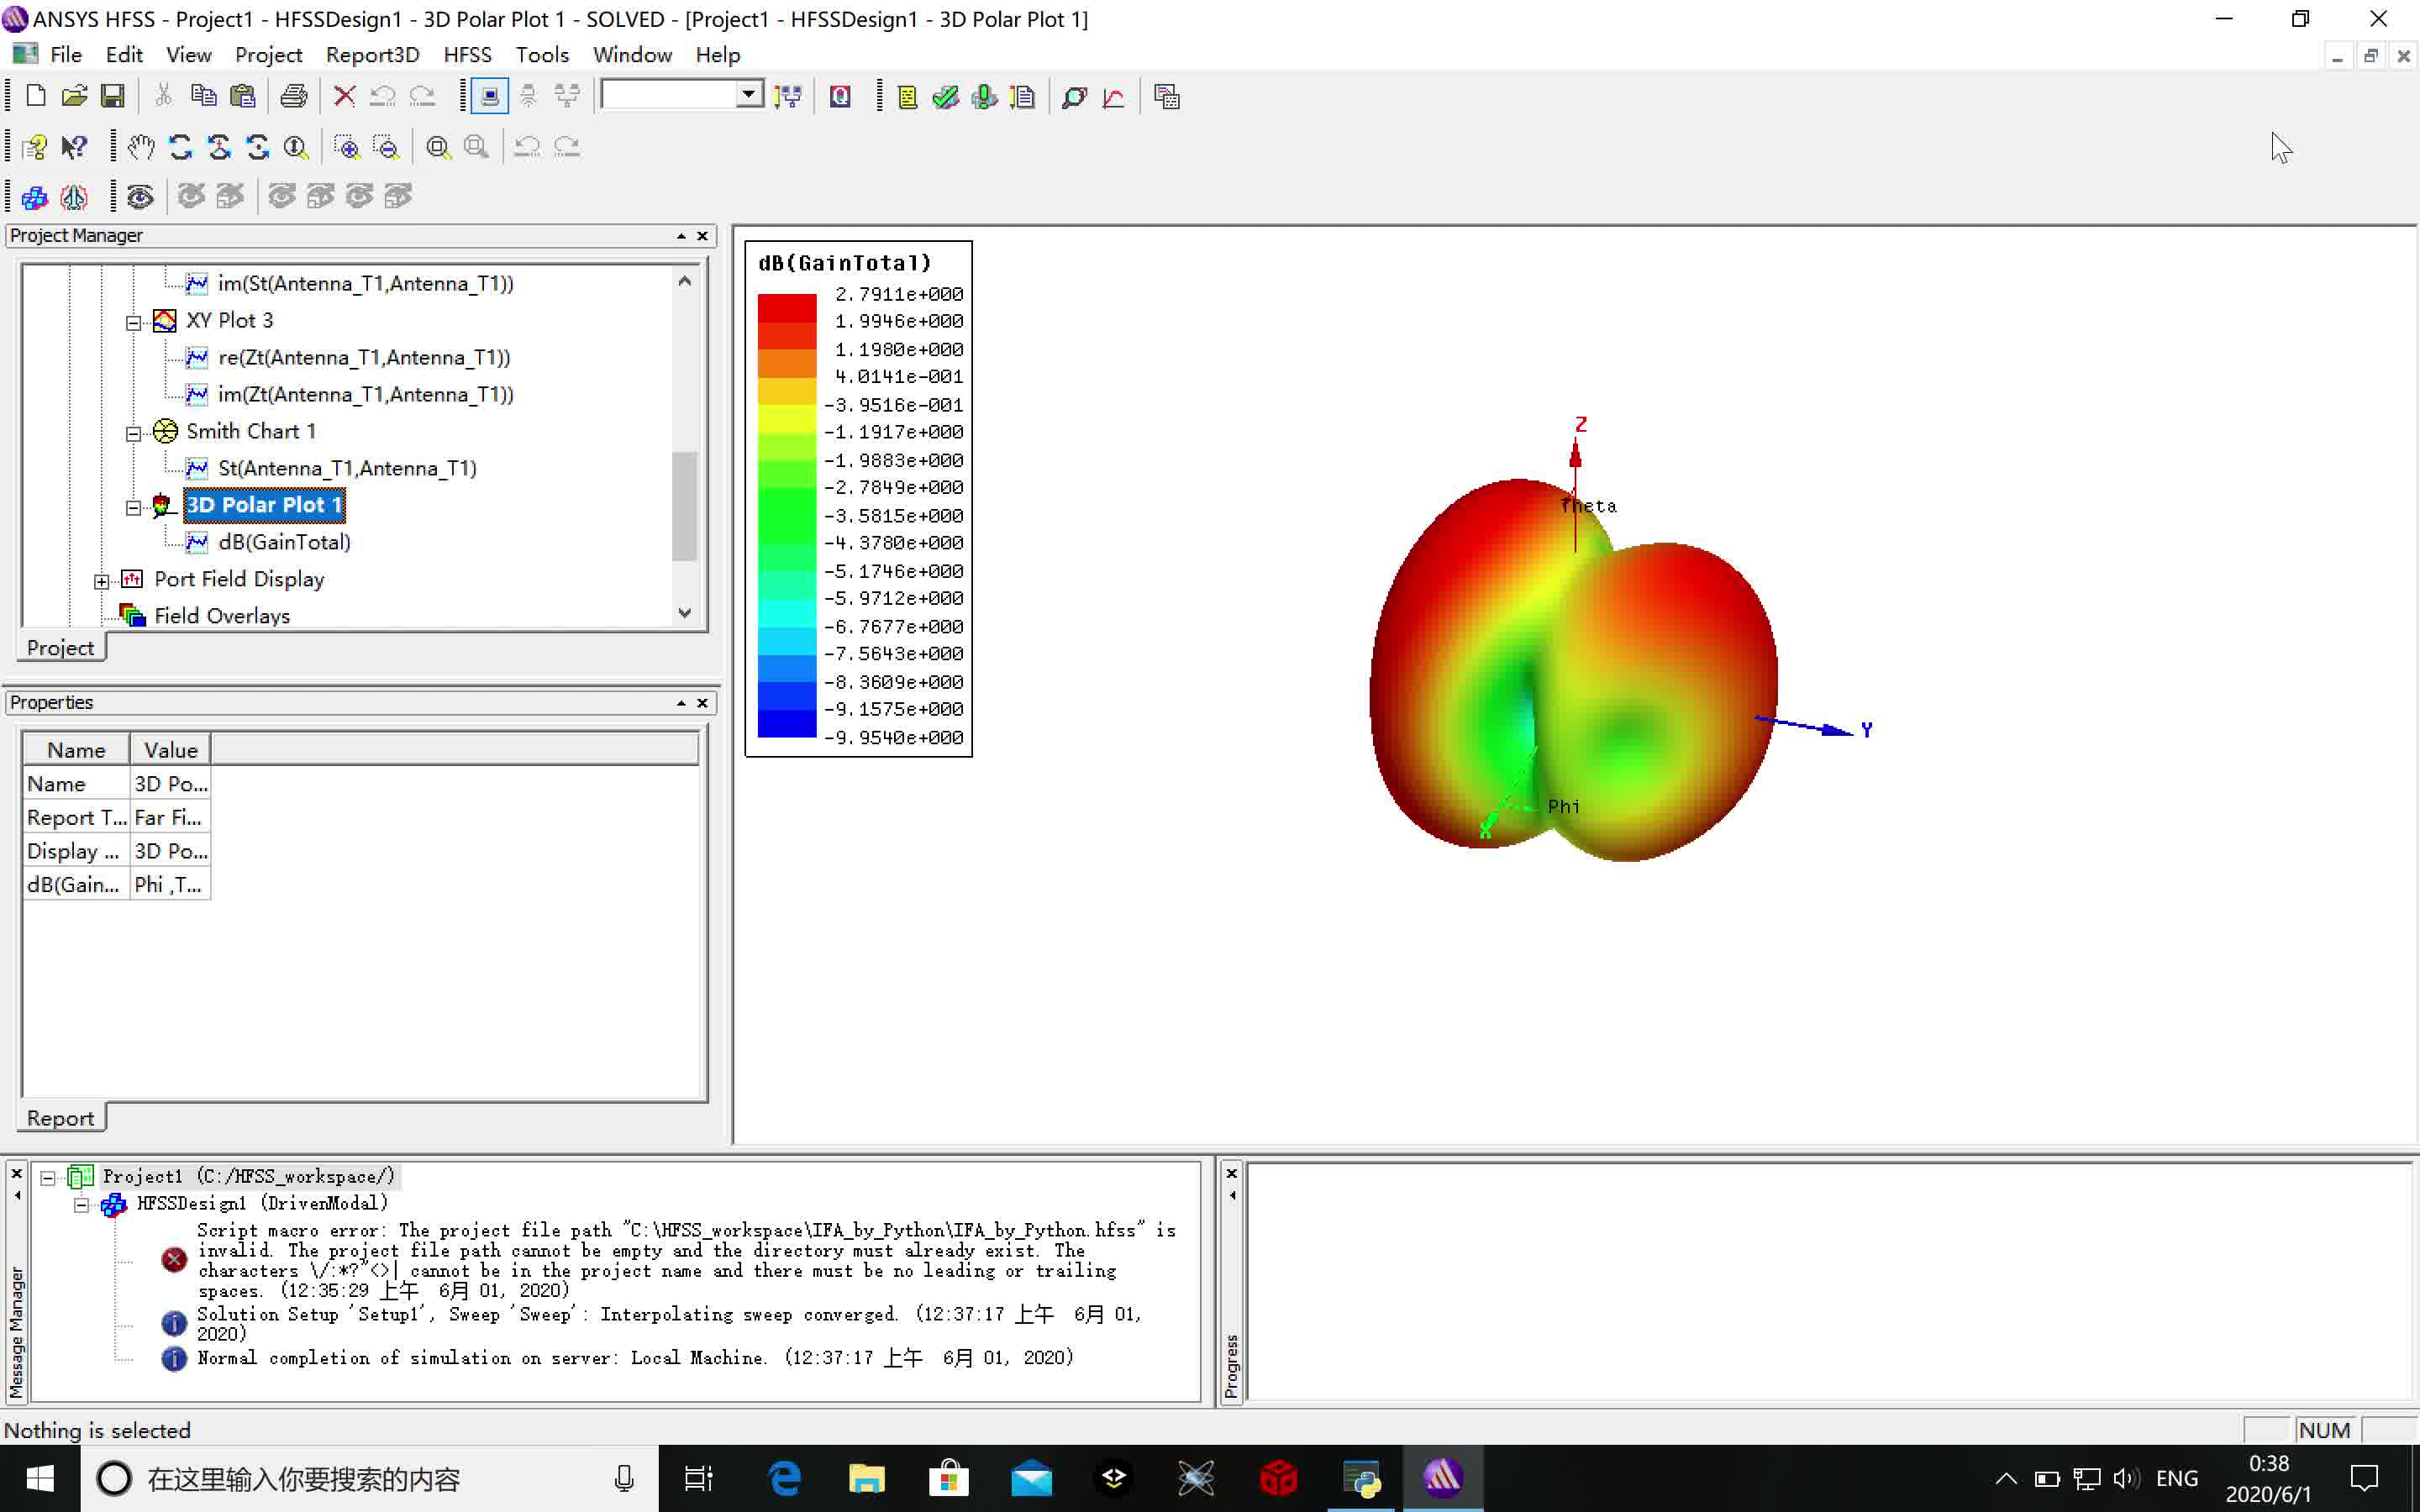Toggle the Show/Hide objects eye icon
Viewport: 2420px width, 1512px height.
[x=140, y=197]
